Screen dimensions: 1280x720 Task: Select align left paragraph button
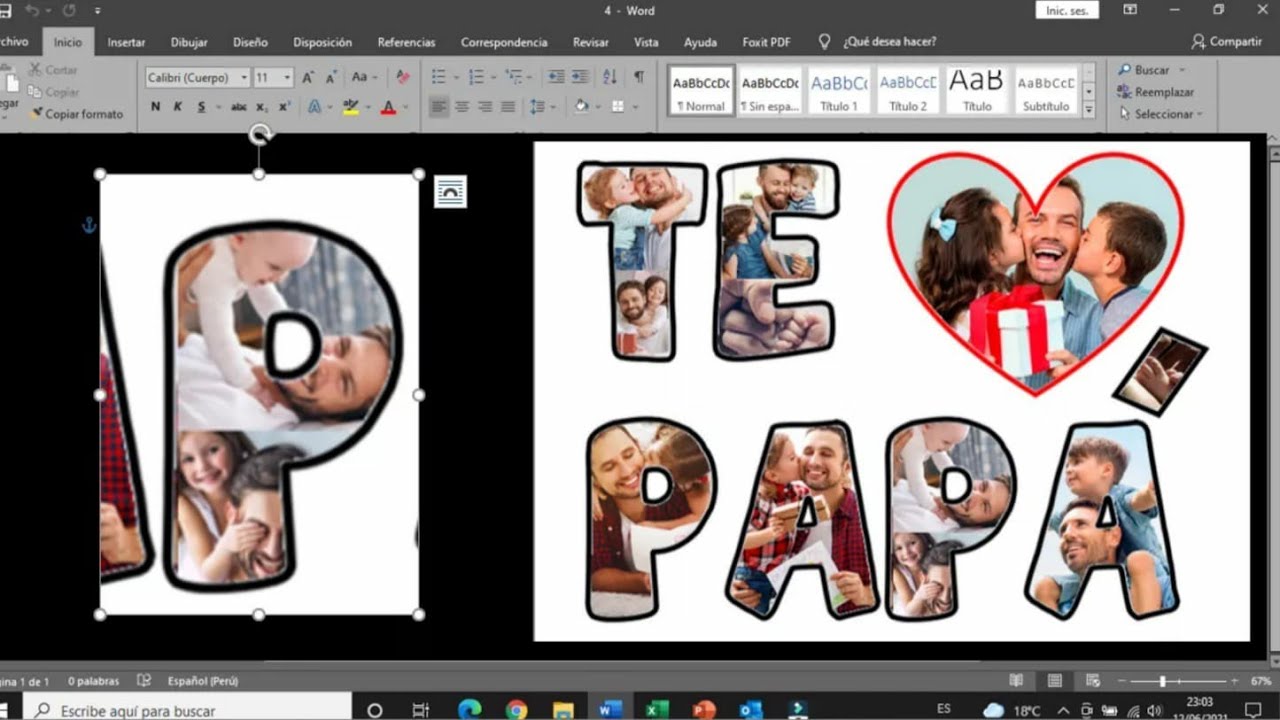click(439, 107)
